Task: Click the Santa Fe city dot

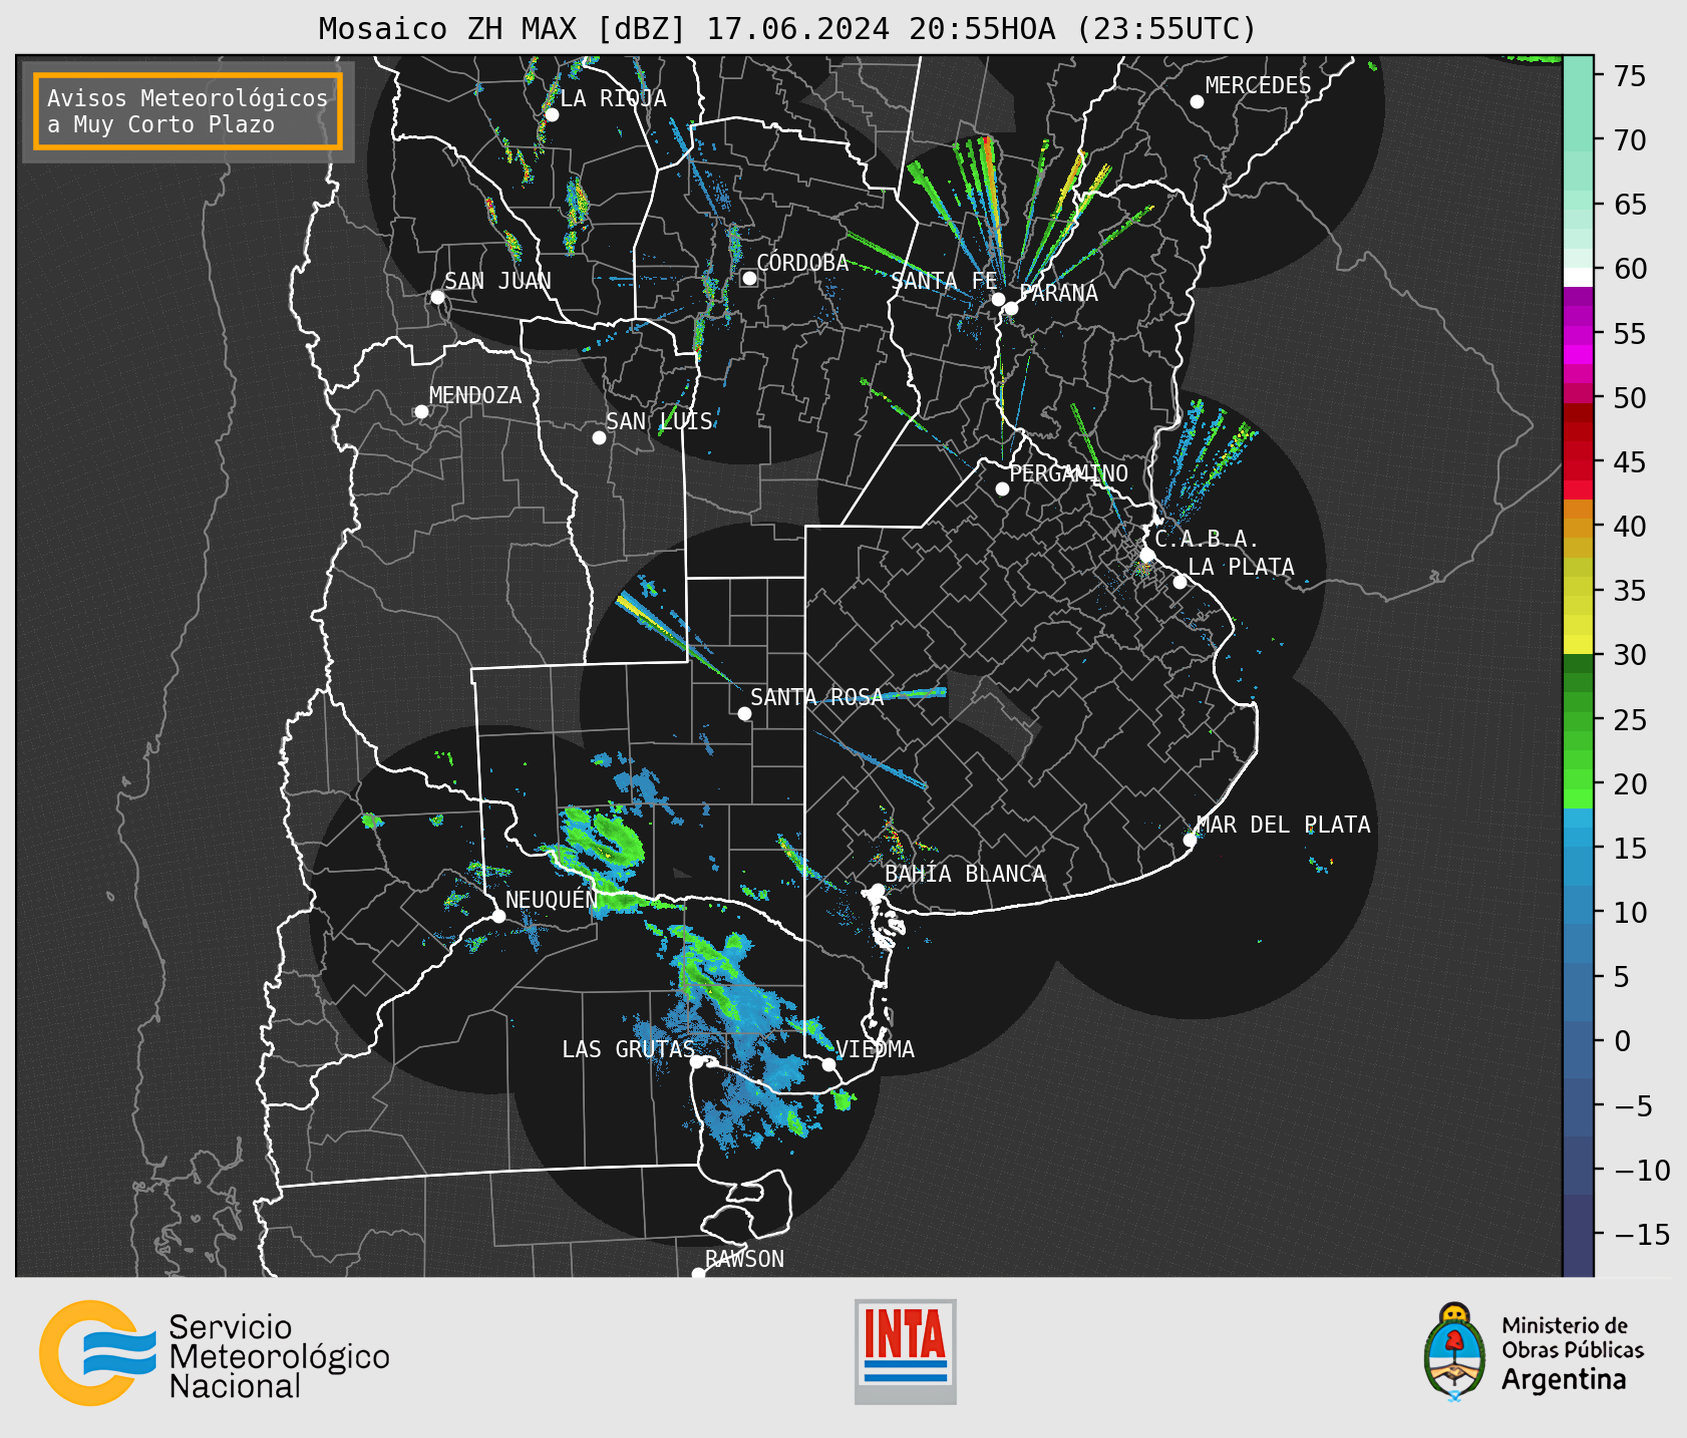Action: (x=998, y=299)
